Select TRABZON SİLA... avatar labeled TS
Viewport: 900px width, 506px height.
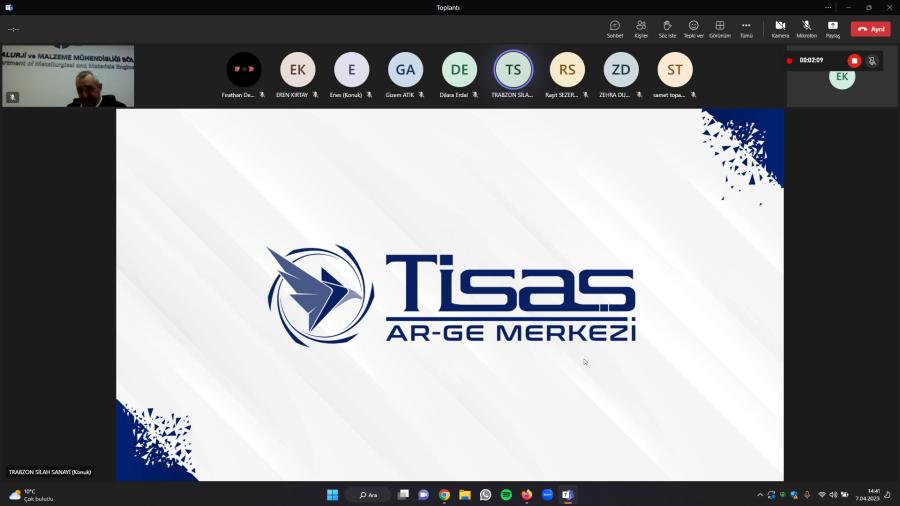pyautogui.click(x=513, y=69)
